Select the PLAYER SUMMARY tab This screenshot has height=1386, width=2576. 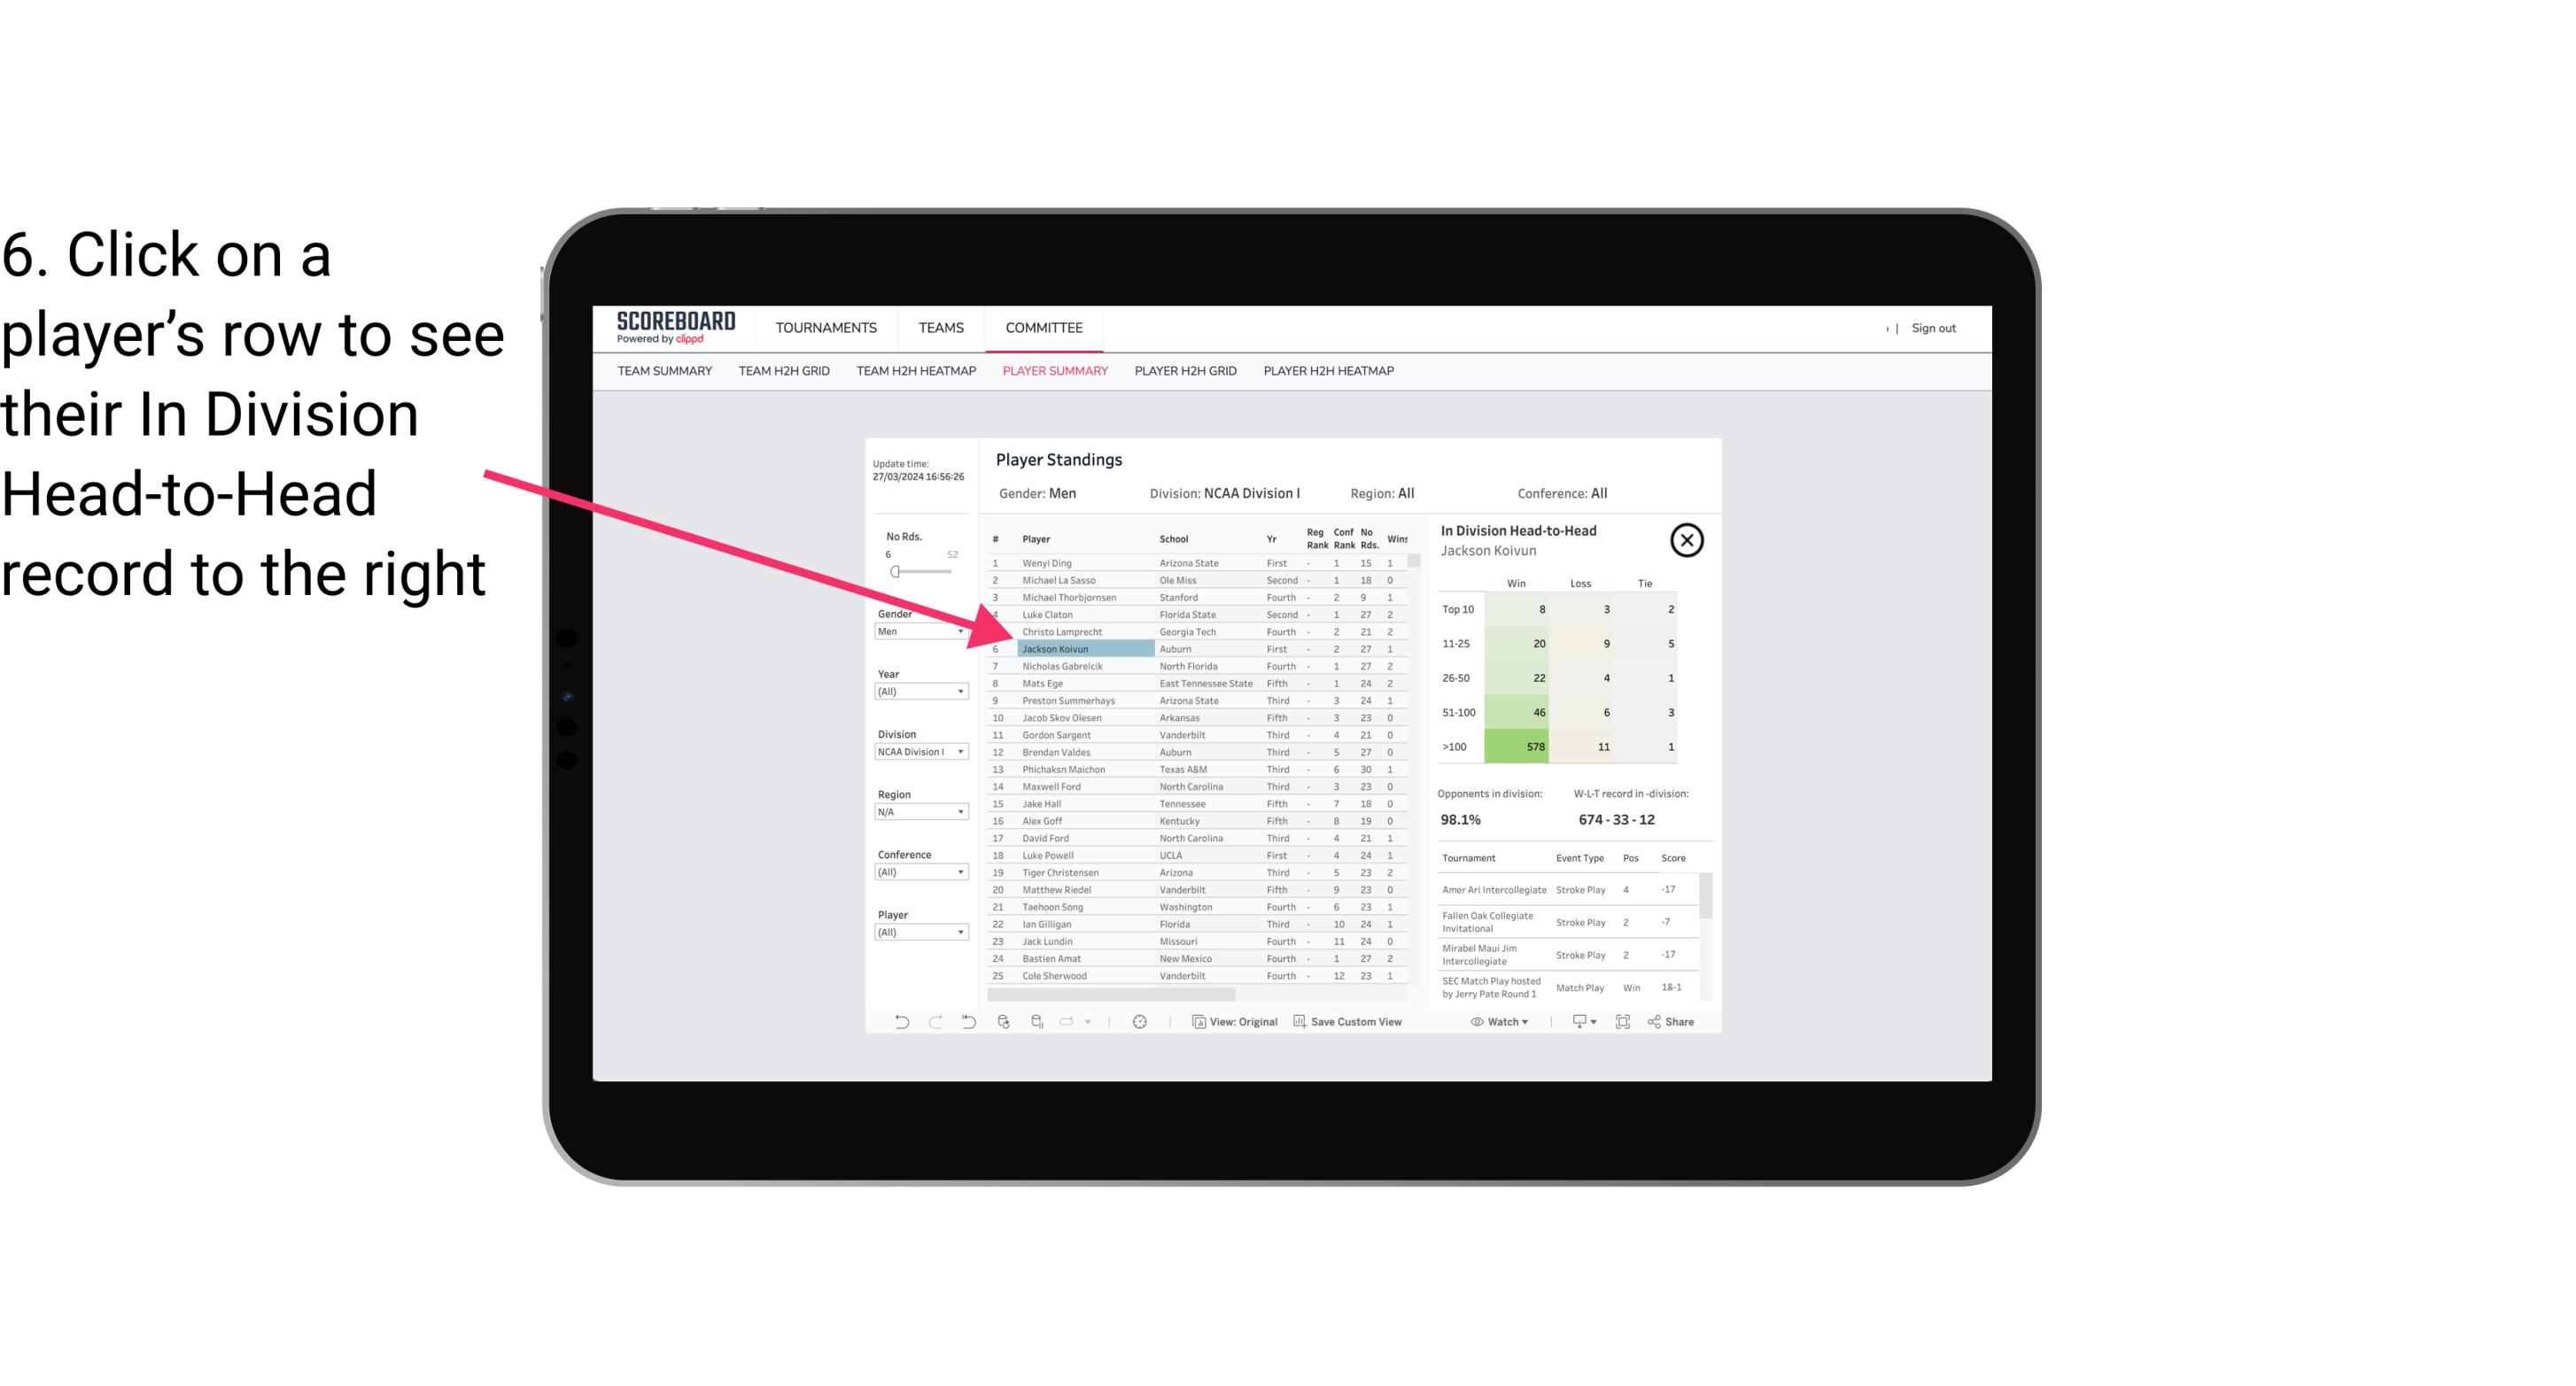1051,370
